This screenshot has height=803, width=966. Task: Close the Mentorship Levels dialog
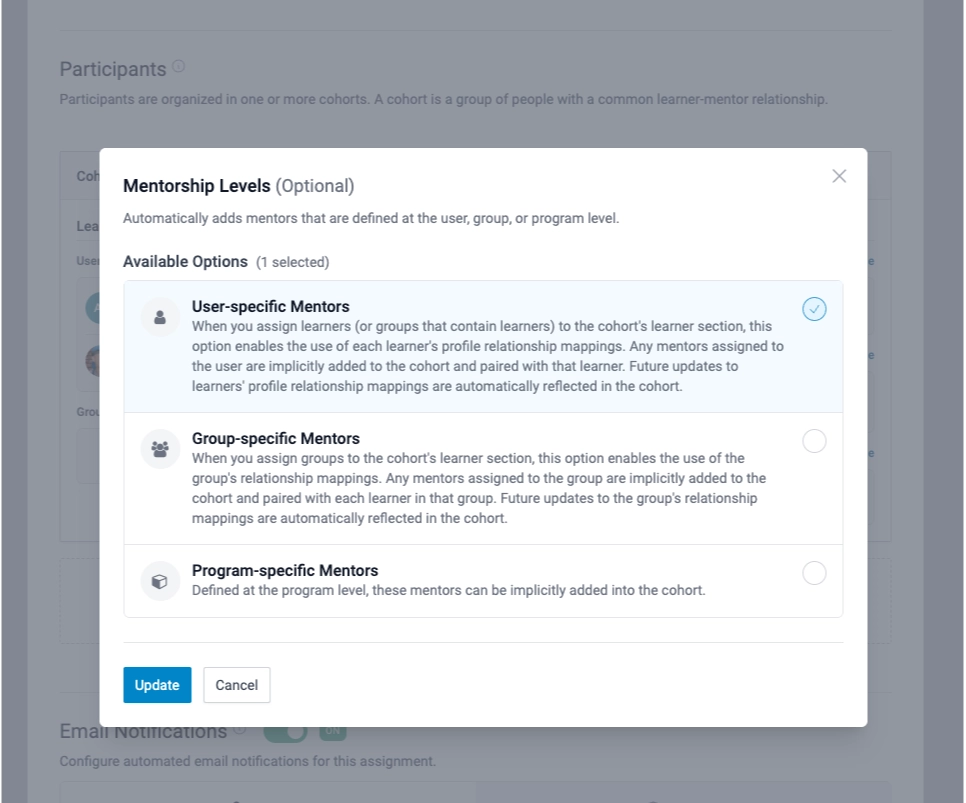pos(838,176)
